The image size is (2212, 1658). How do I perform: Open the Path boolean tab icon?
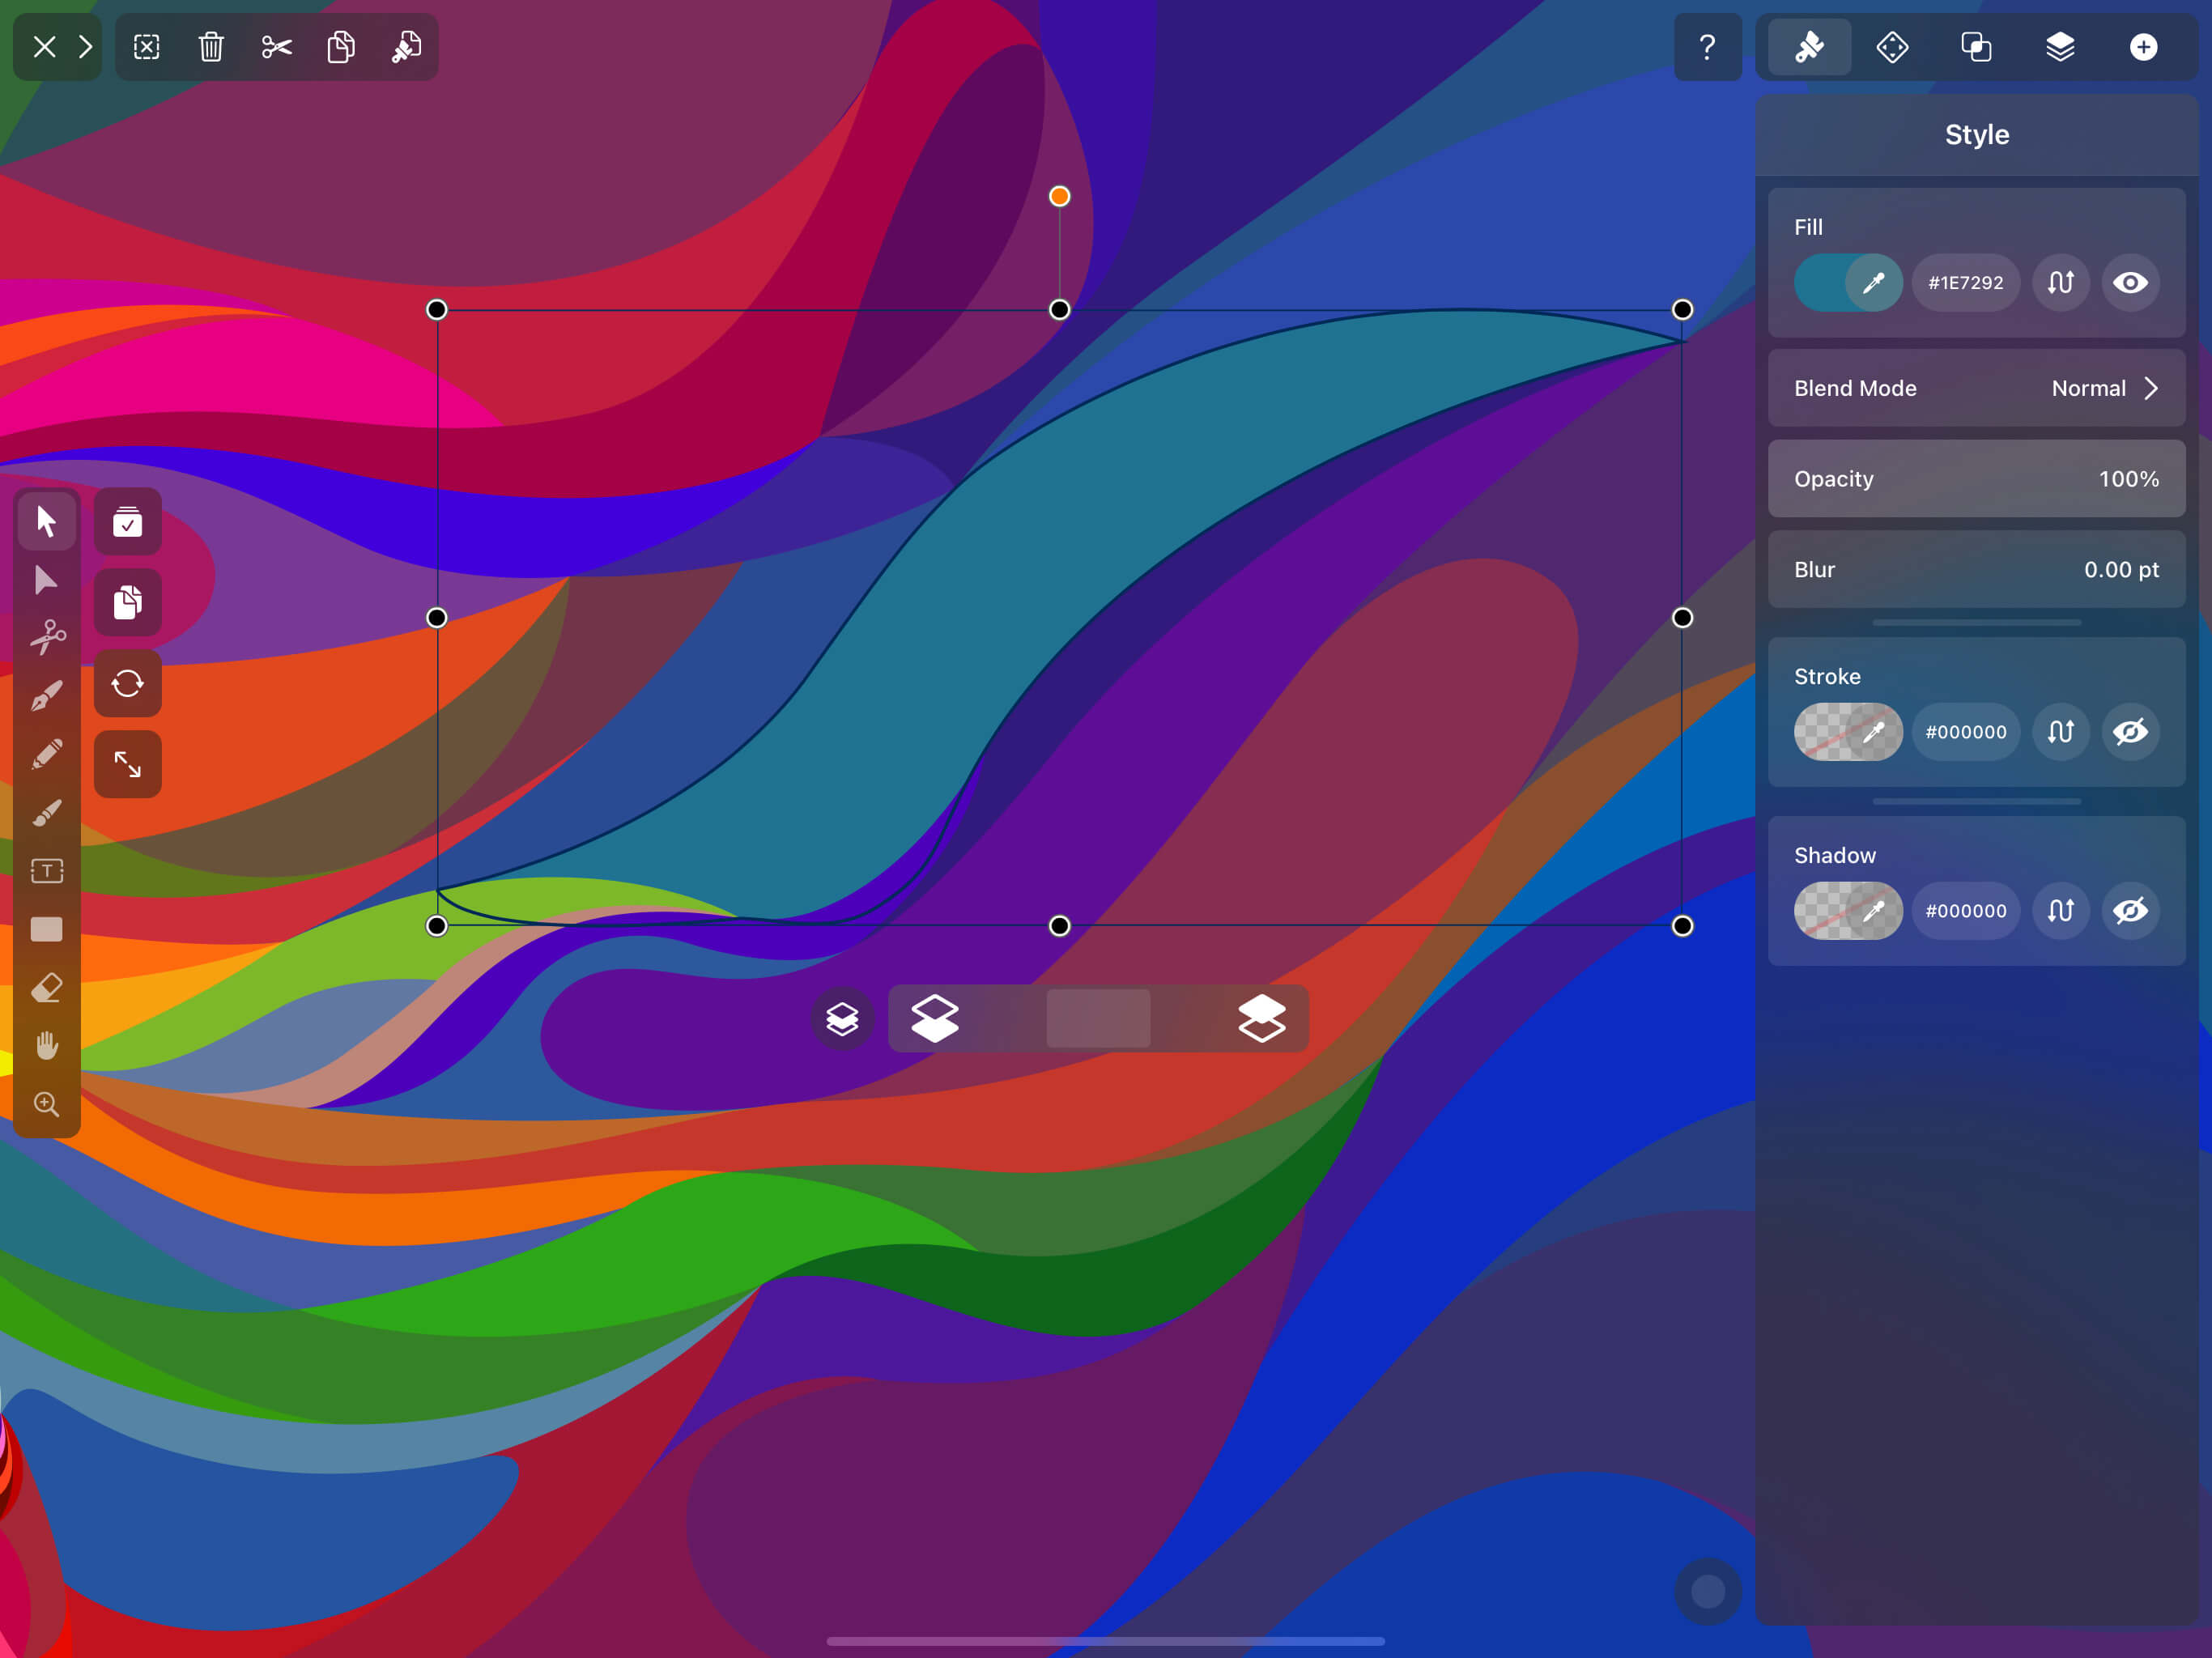(1976, 47)
